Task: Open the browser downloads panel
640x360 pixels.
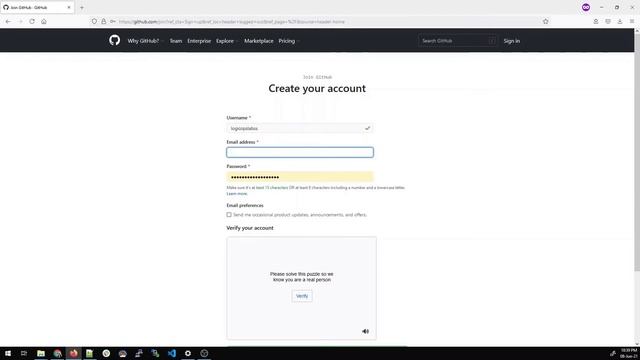Action: click(620, 21)
